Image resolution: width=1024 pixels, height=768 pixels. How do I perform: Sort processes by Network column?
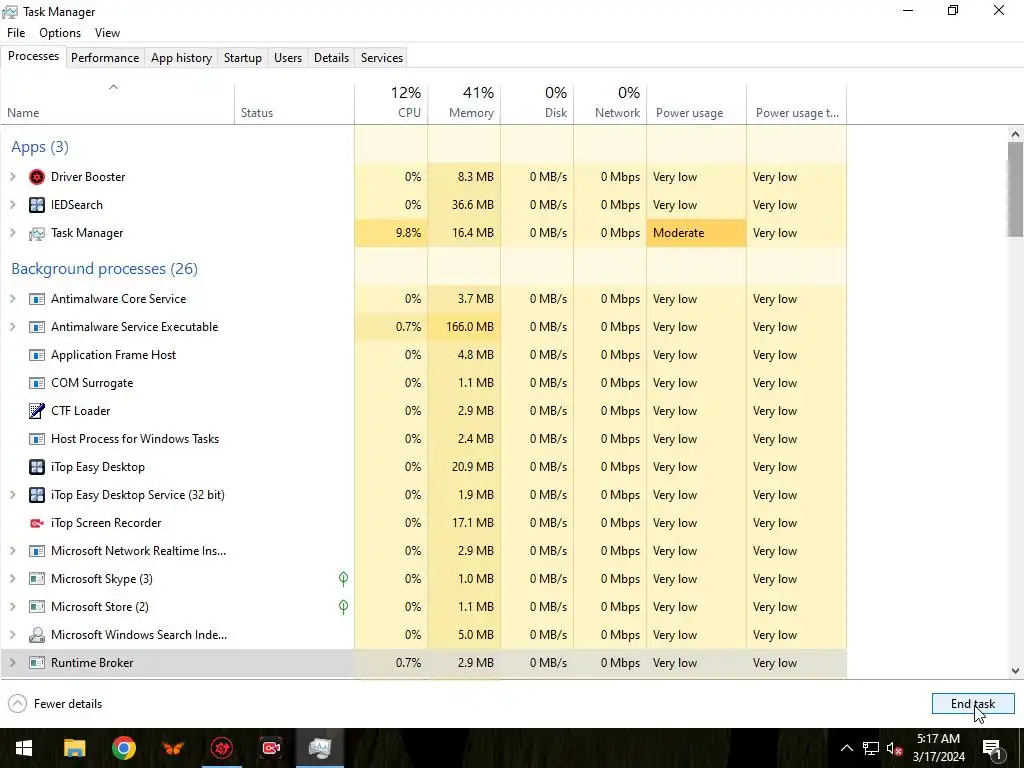tap(610, 103)
